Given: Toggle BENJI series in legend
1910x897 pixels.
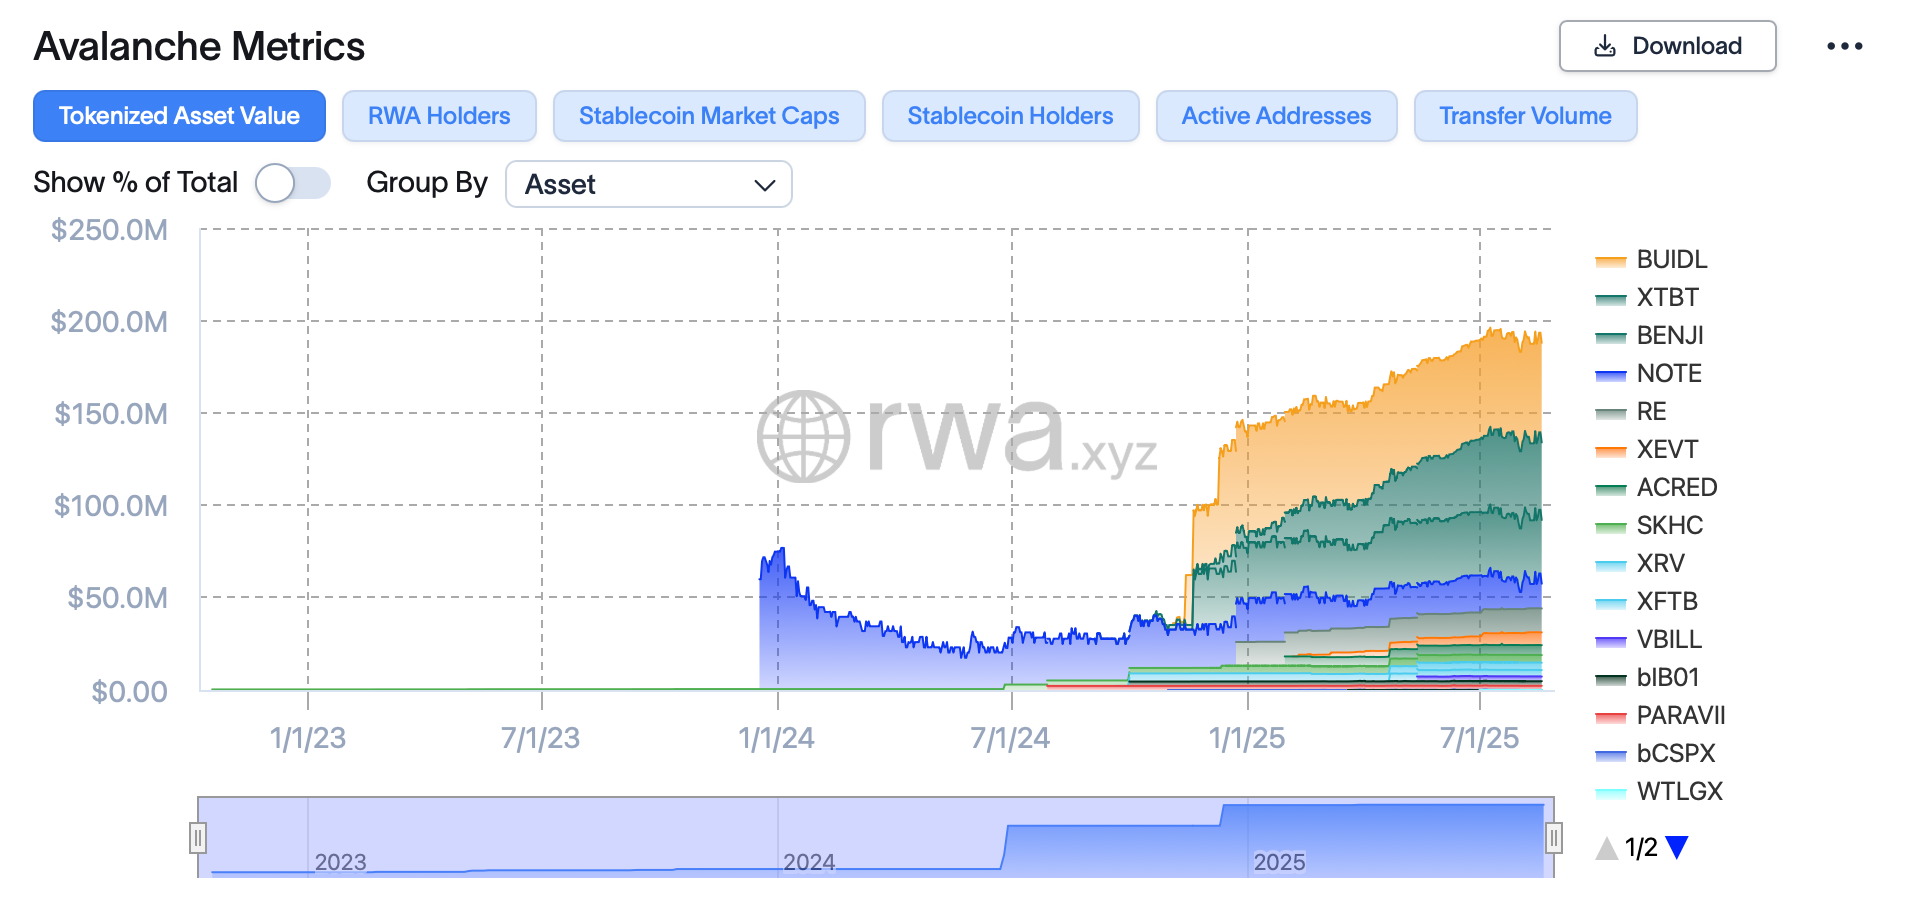Looking at the screenshot, I should coord(1649,336).
